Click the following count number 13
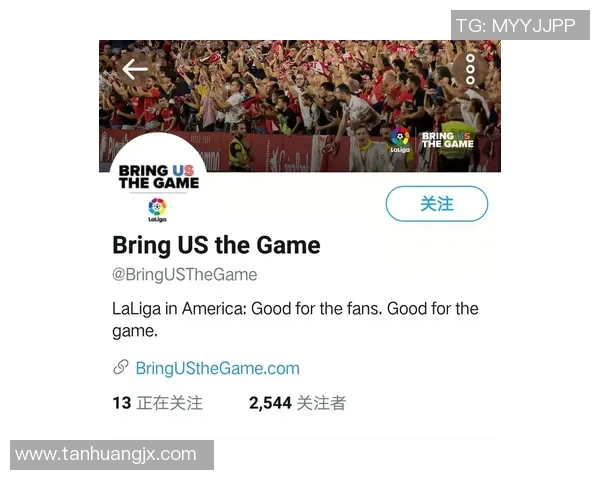The height and width of the screenshot is (480, 600). (x=122, y=403)
